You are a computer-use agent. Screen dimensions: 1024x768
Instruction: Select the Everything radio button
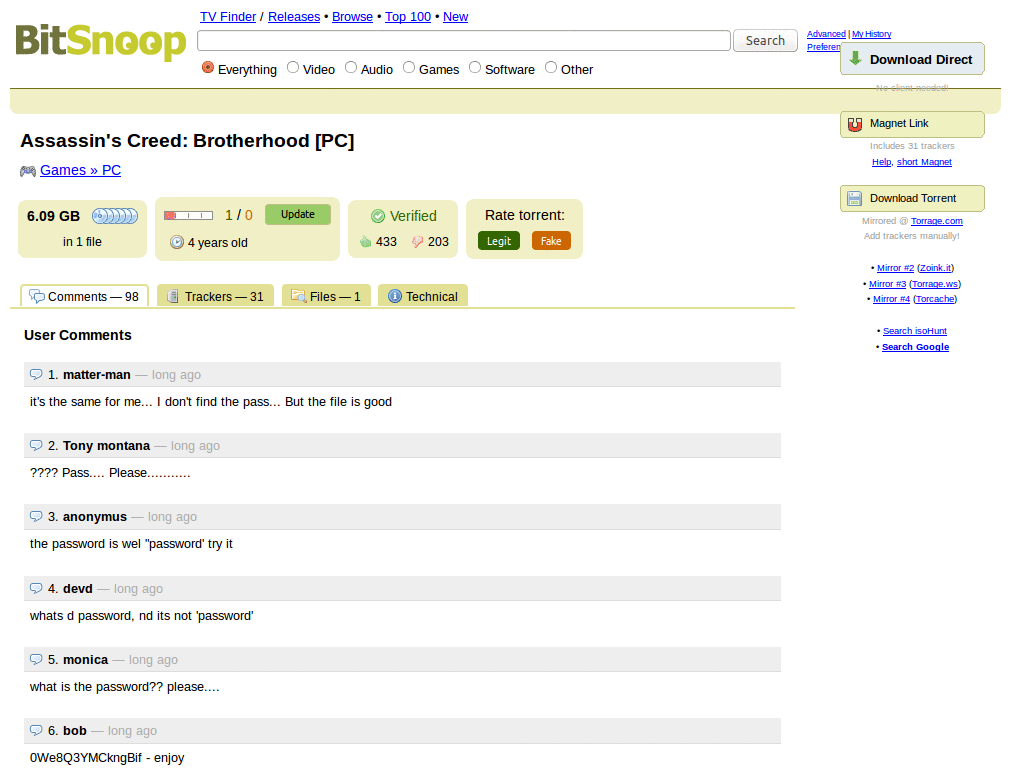point(208,67)
